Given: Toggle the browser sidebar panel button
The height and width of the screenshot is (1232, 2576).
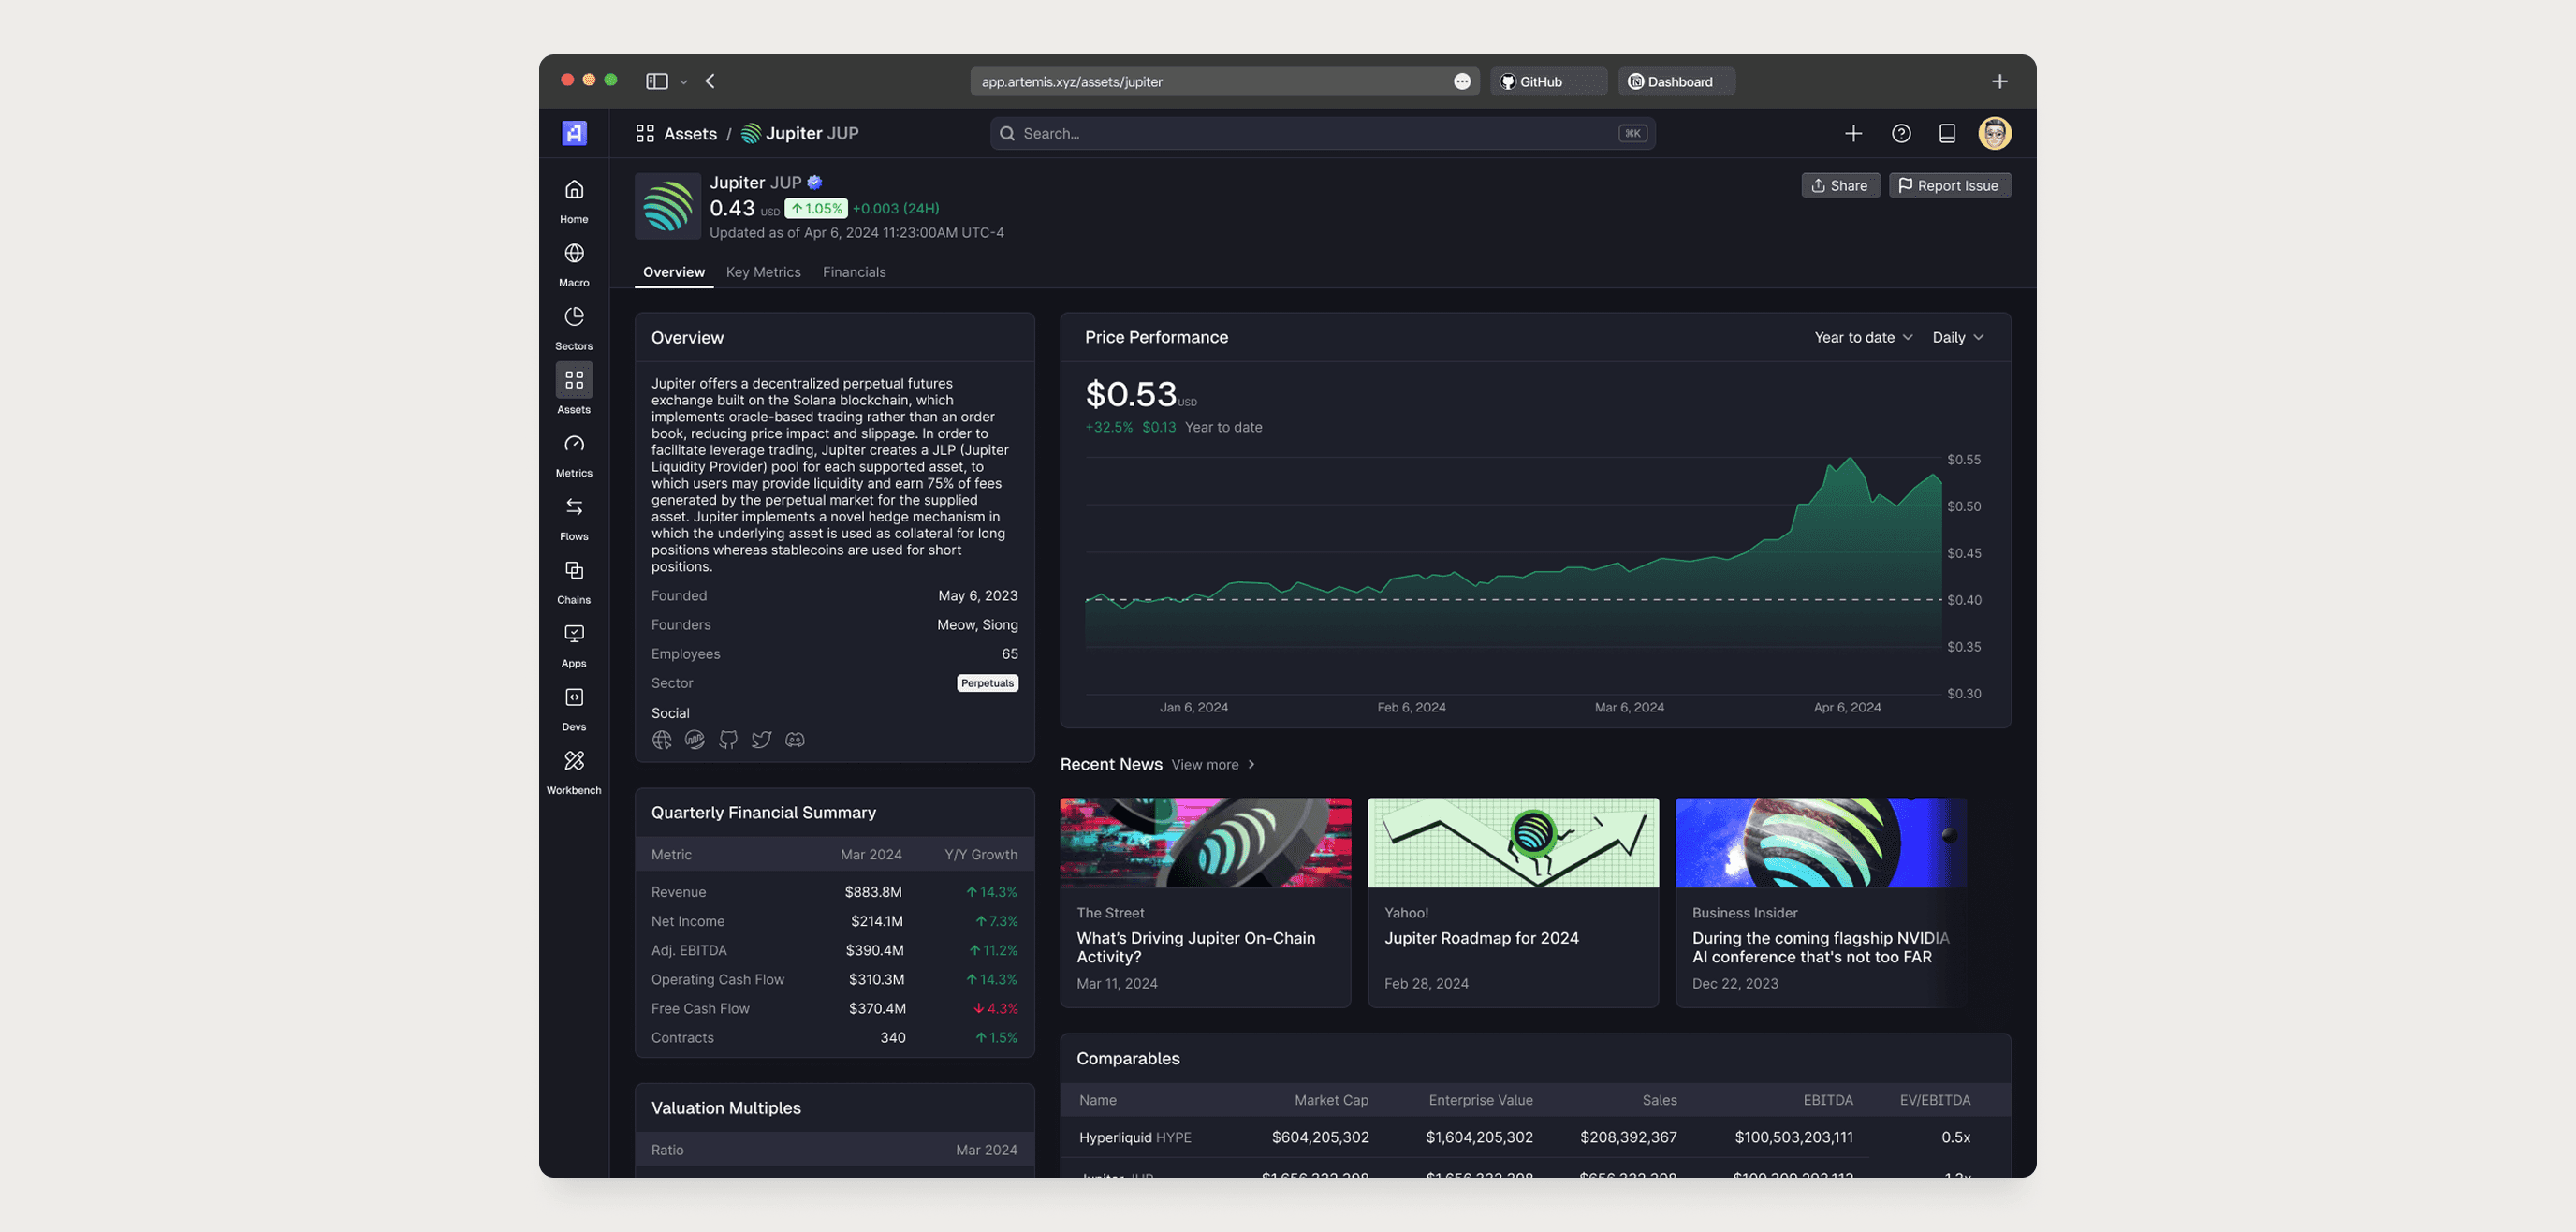Looking at the screenshot, I should click(656, 82).
